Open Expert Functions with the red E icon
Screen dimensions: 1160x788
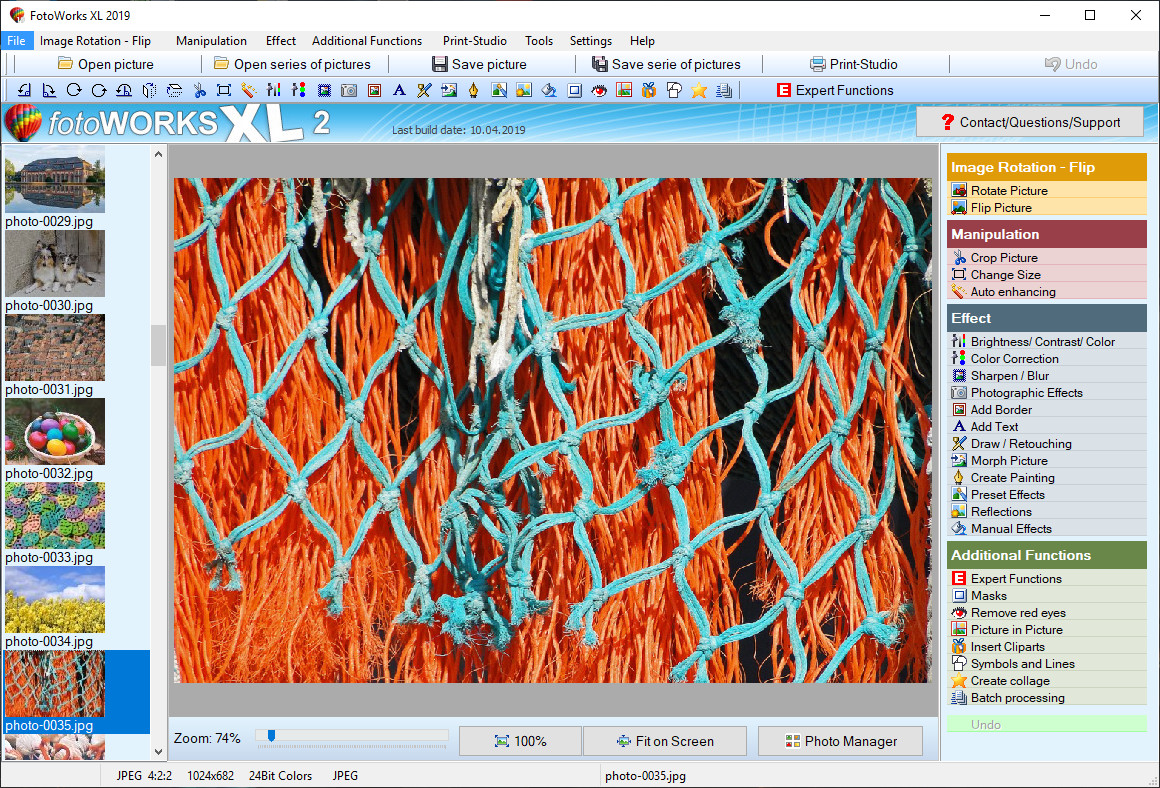pyautogui.click(x=783, y=90)
